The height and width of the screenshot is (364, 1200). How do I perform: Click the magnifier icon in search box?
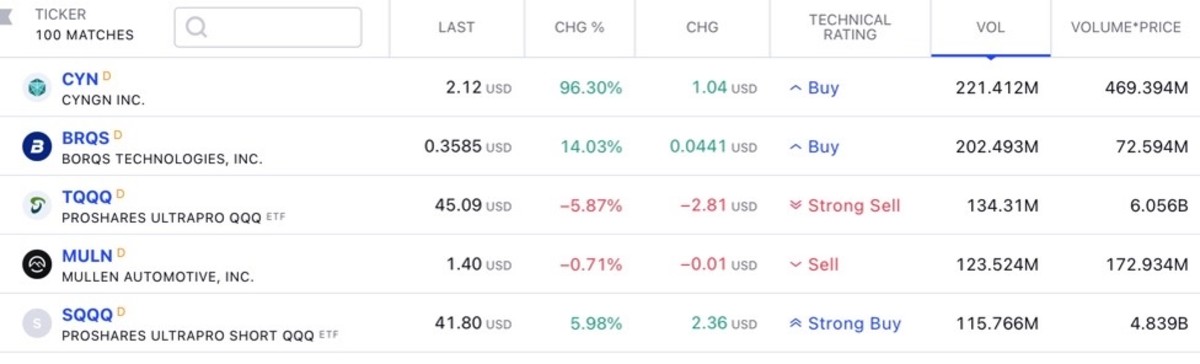[x=196, y=28]
